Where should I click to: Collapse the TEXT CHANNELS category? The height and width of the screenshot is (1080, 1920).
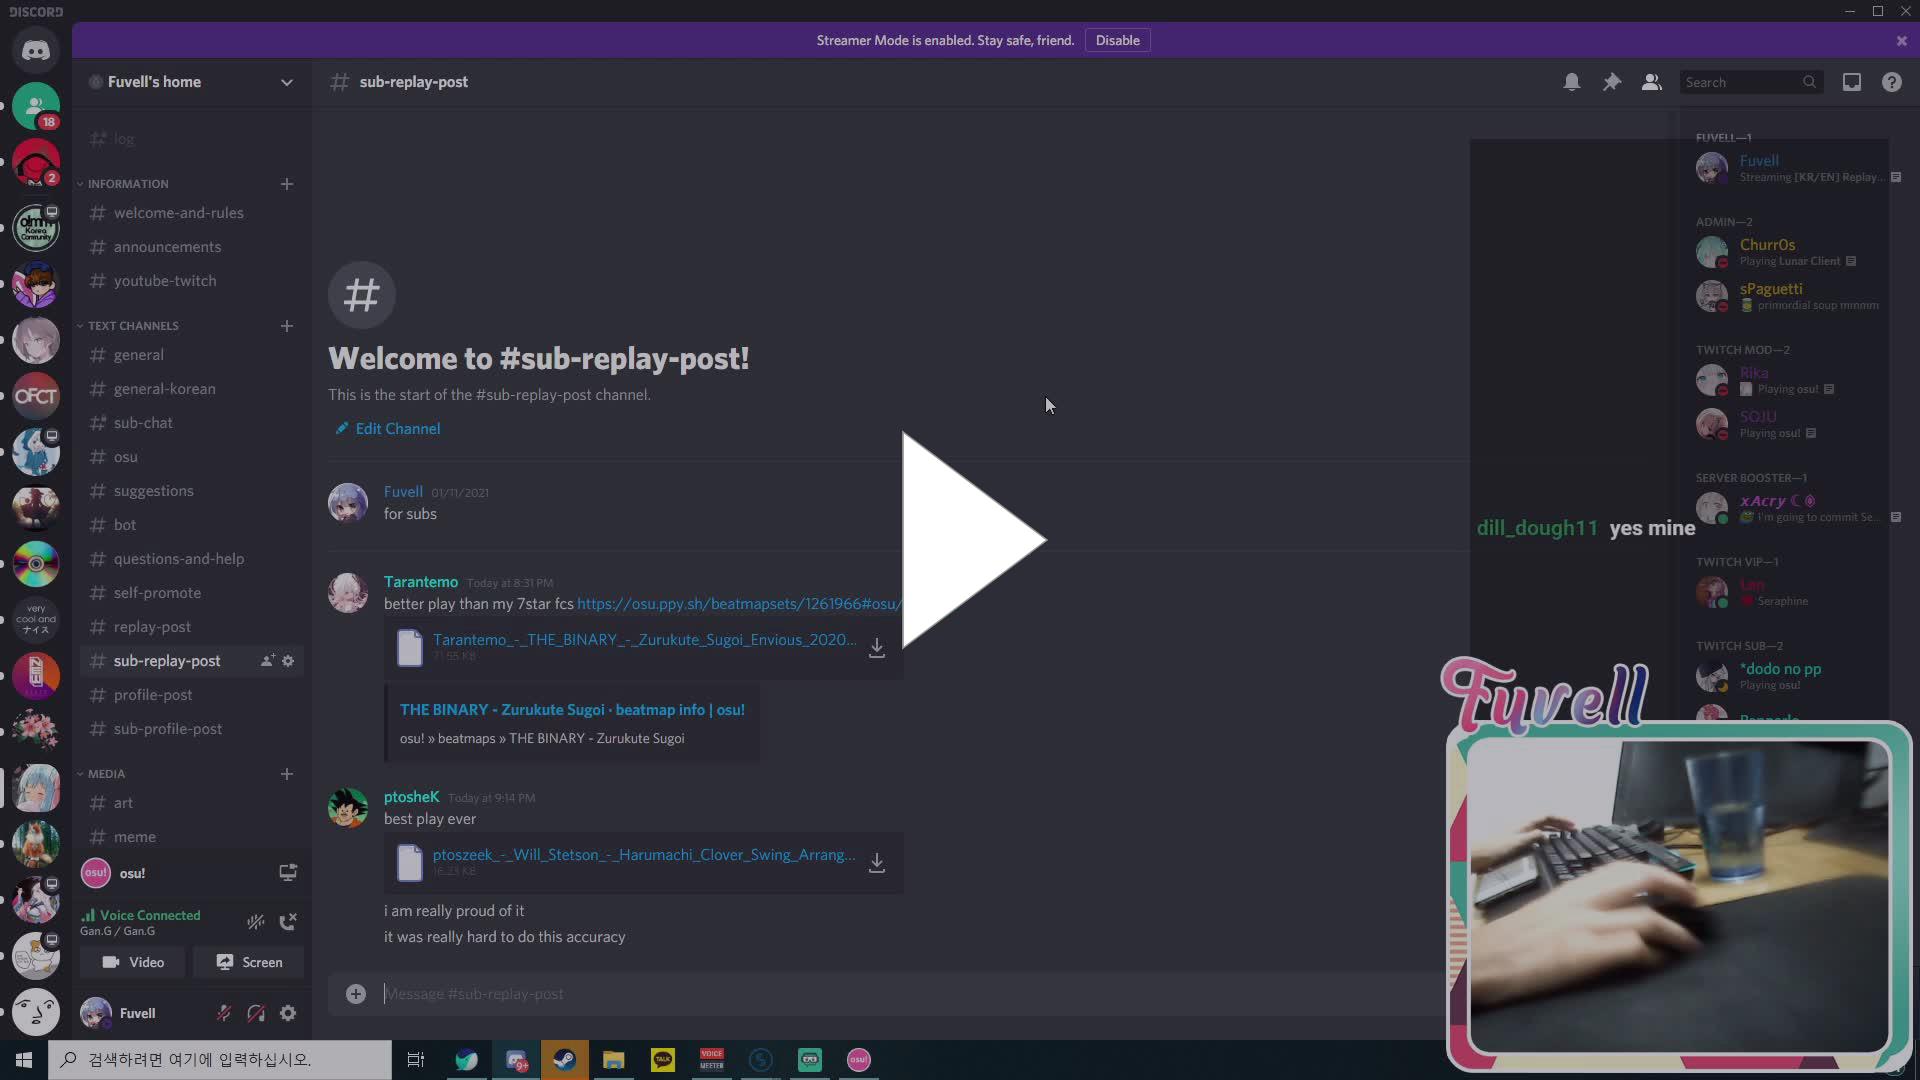click(132, 326)
